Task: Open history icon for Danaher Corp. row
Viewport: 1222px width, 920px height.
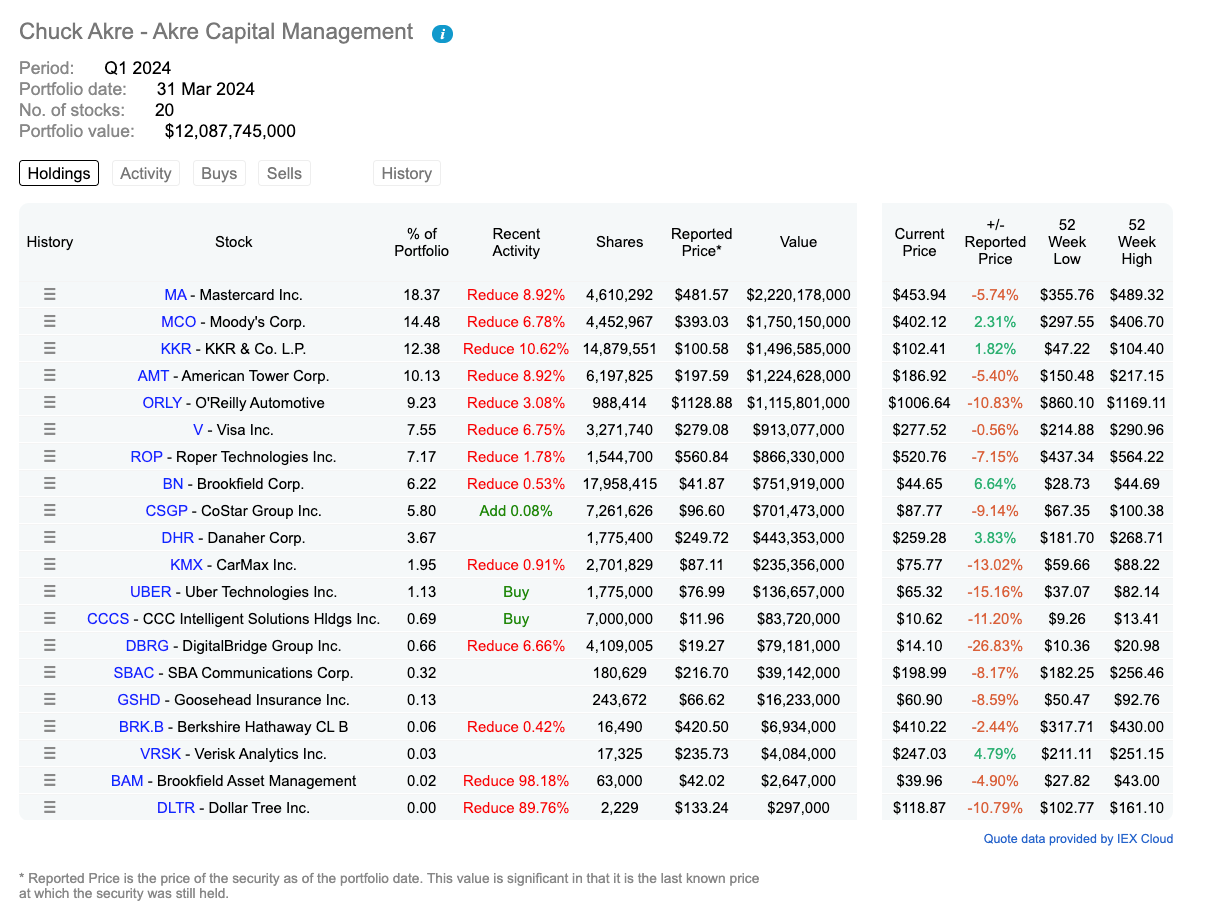Action: click(50, 538)
